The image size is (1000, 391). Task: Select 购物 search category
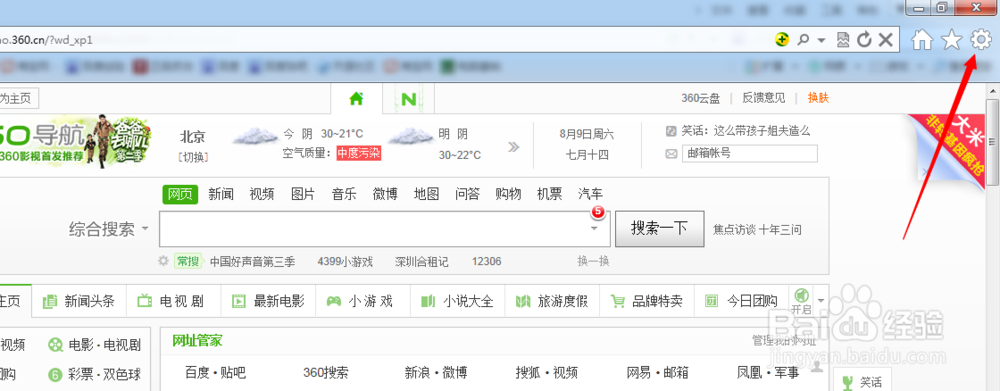click(x=508, y=195)
